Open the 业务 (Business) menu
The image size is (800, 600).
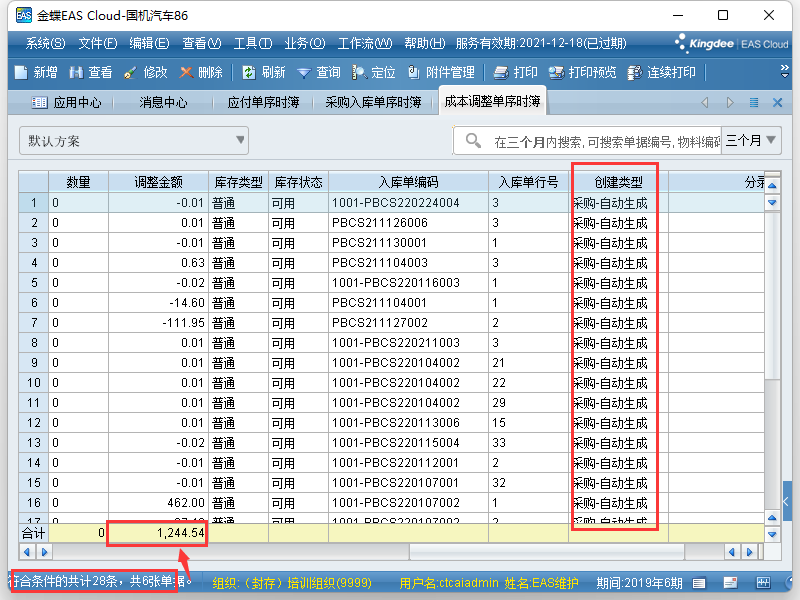click(304, 44)
